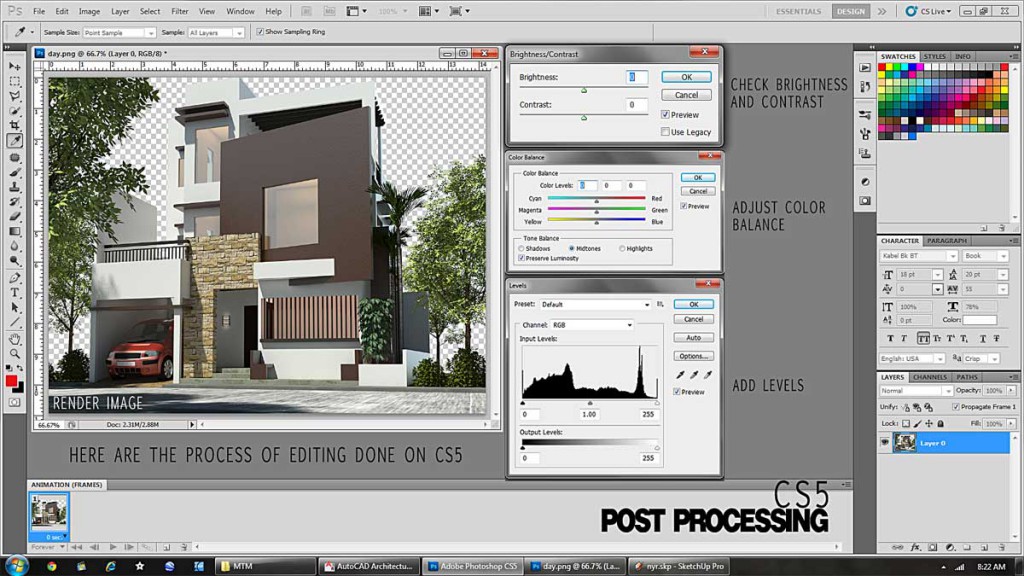Select the Pen tool
The height and width of the screenshot is (576, 1024).
tap(14, 278)
